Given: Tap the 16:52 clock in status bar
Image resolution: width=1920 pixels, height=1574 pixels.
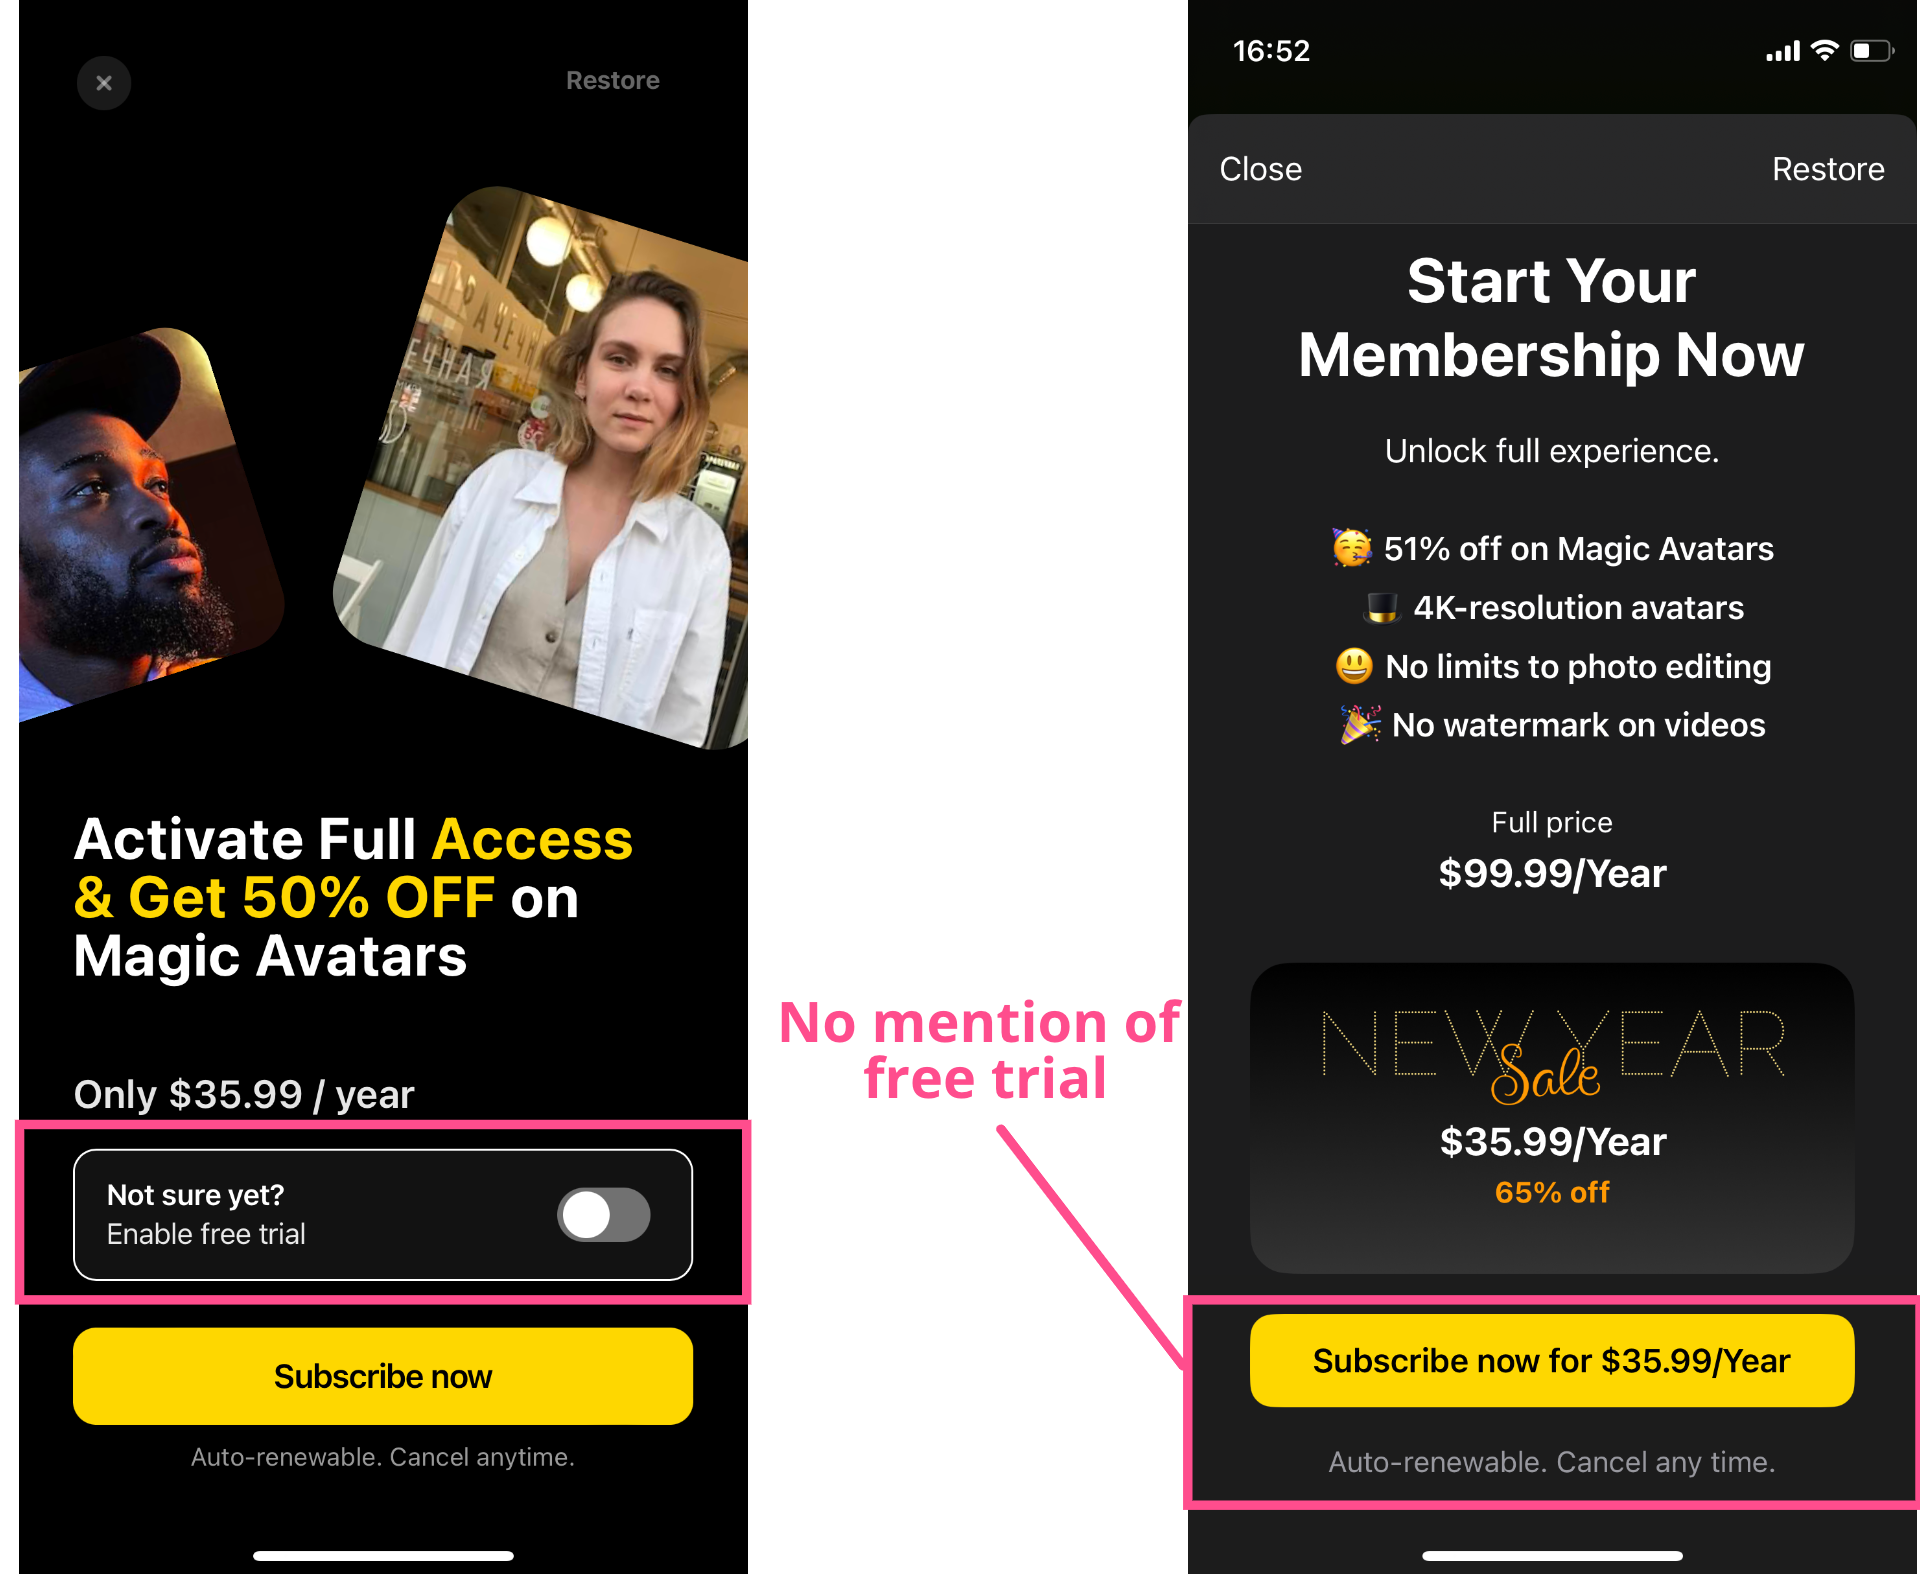Looking at the screenshot, I should pyautogui.click(x=1271, y=51).
